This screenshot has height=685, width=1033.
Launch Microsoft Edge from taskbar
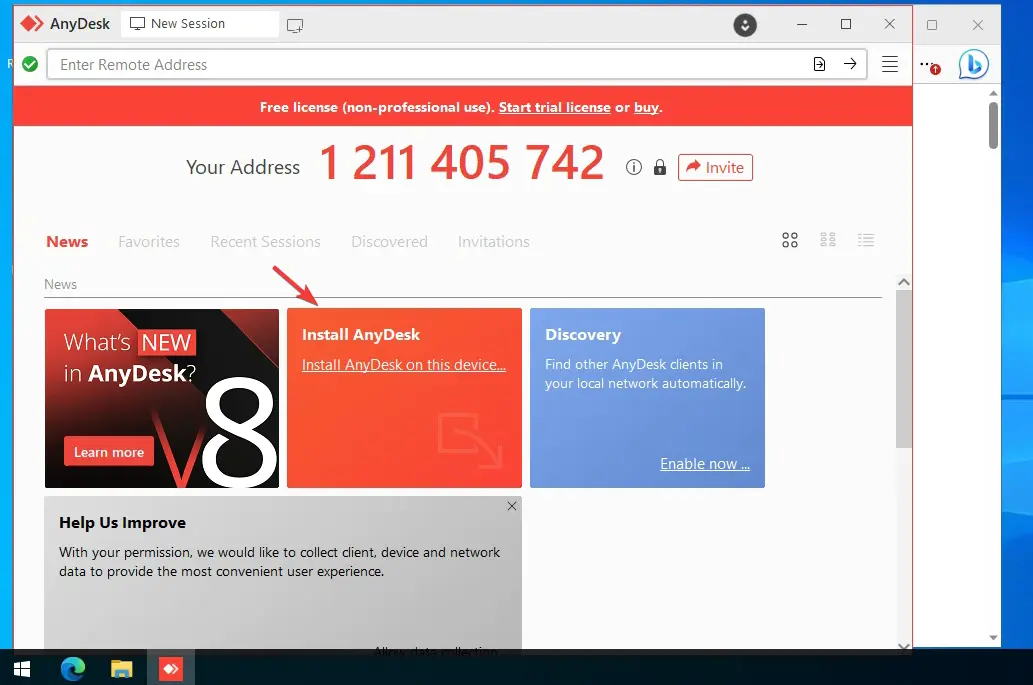72,669
